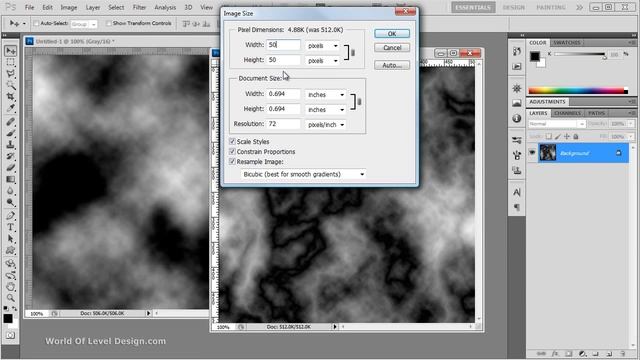Screen dimensions: 640x360
Task: Switch to Design workspace
Action: click(513, 7)
